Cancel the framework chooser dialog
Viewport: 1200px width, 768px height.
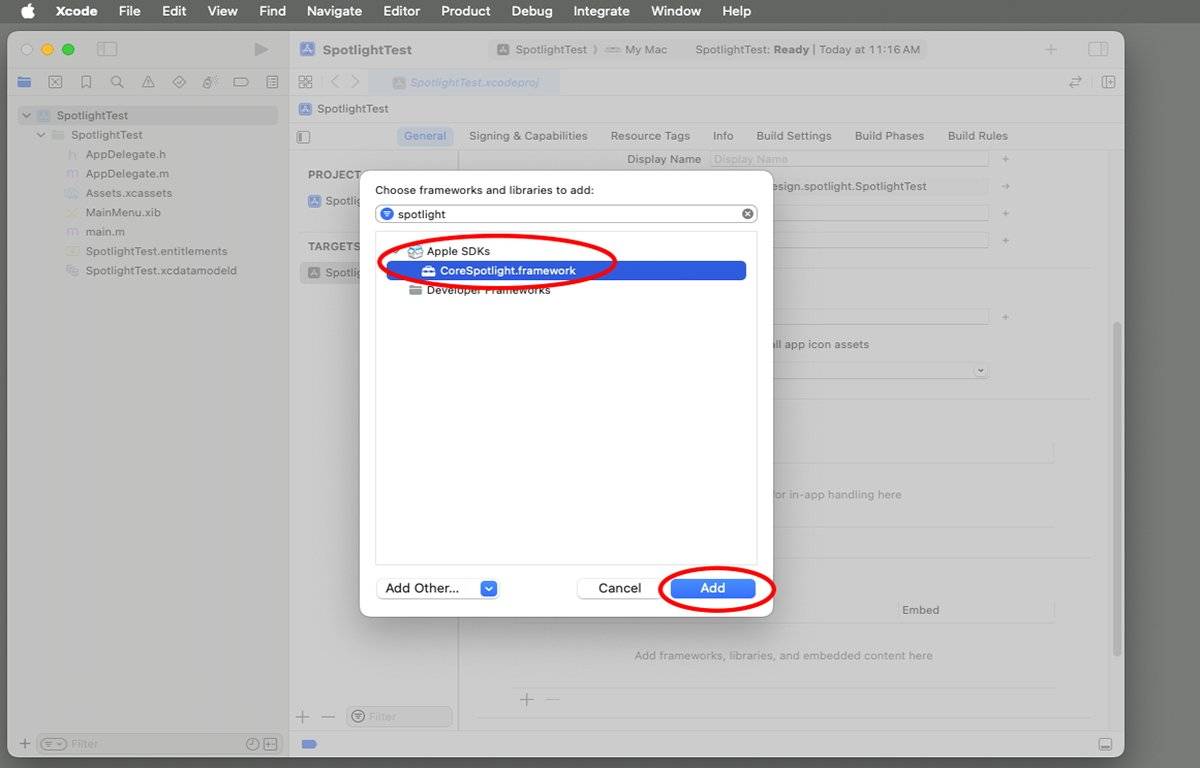[619, 588]
